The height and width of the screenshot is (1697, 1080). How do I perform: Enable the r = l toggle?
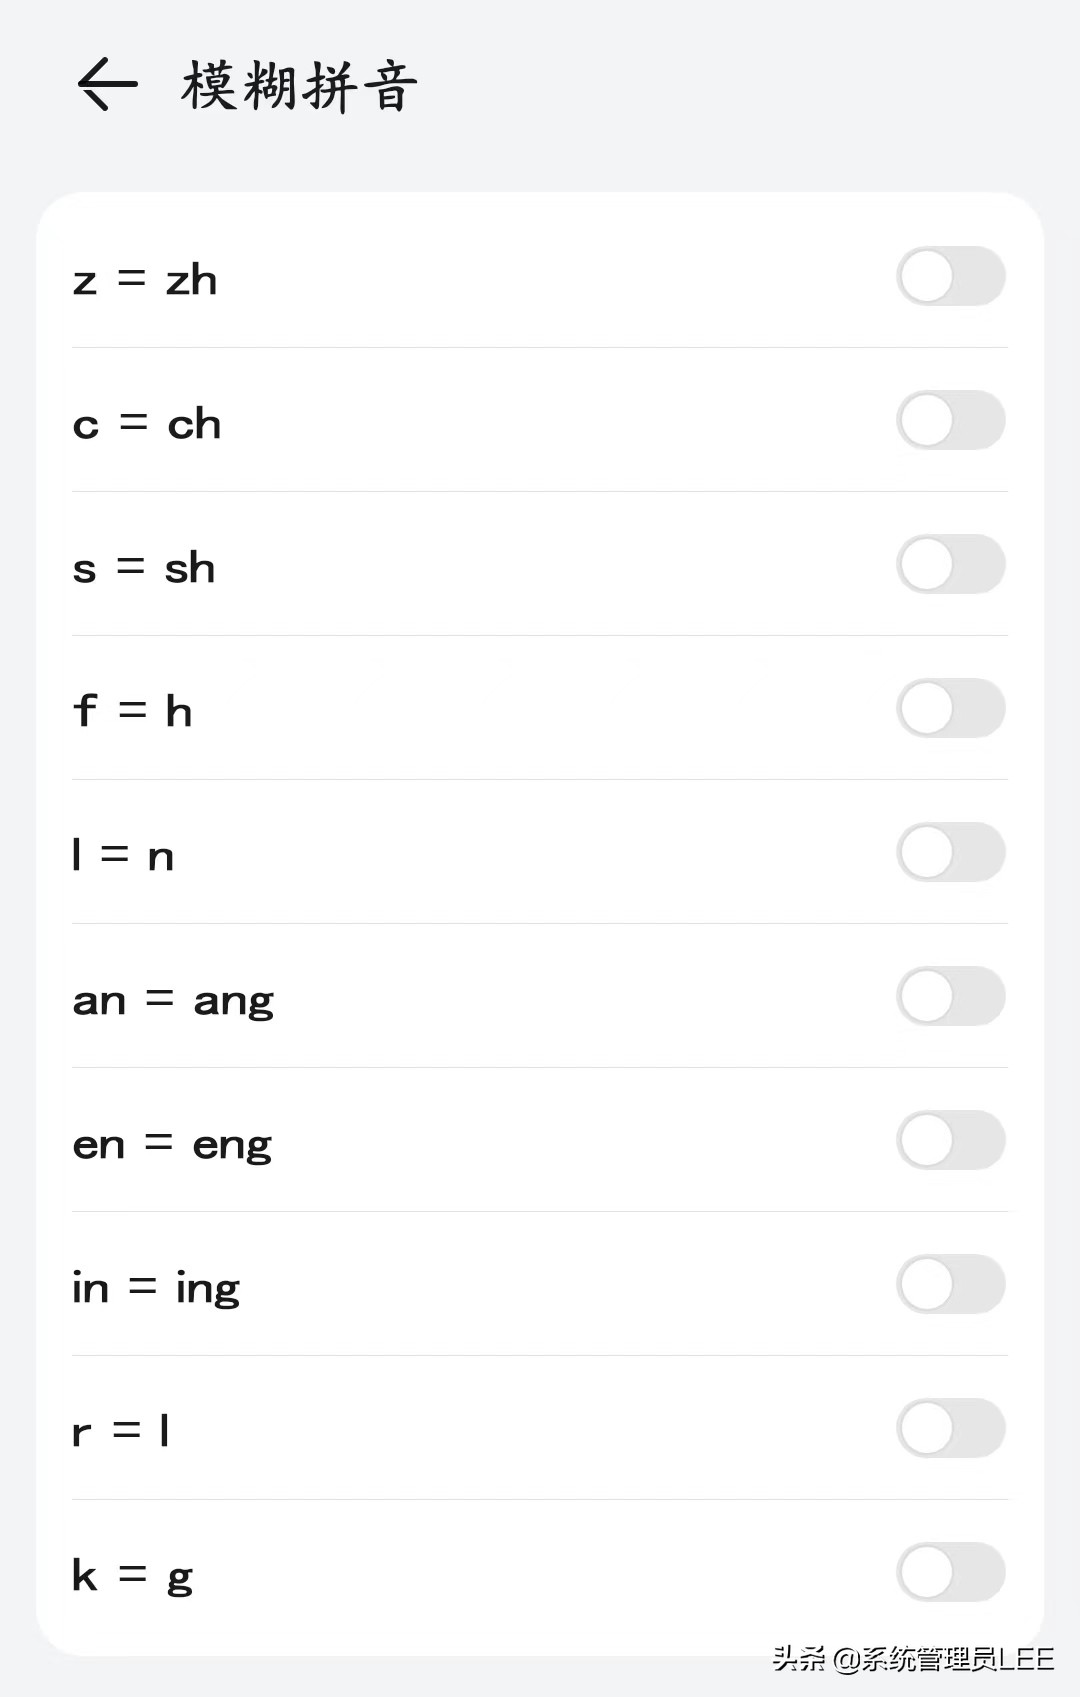click(x=950, y=1429)
